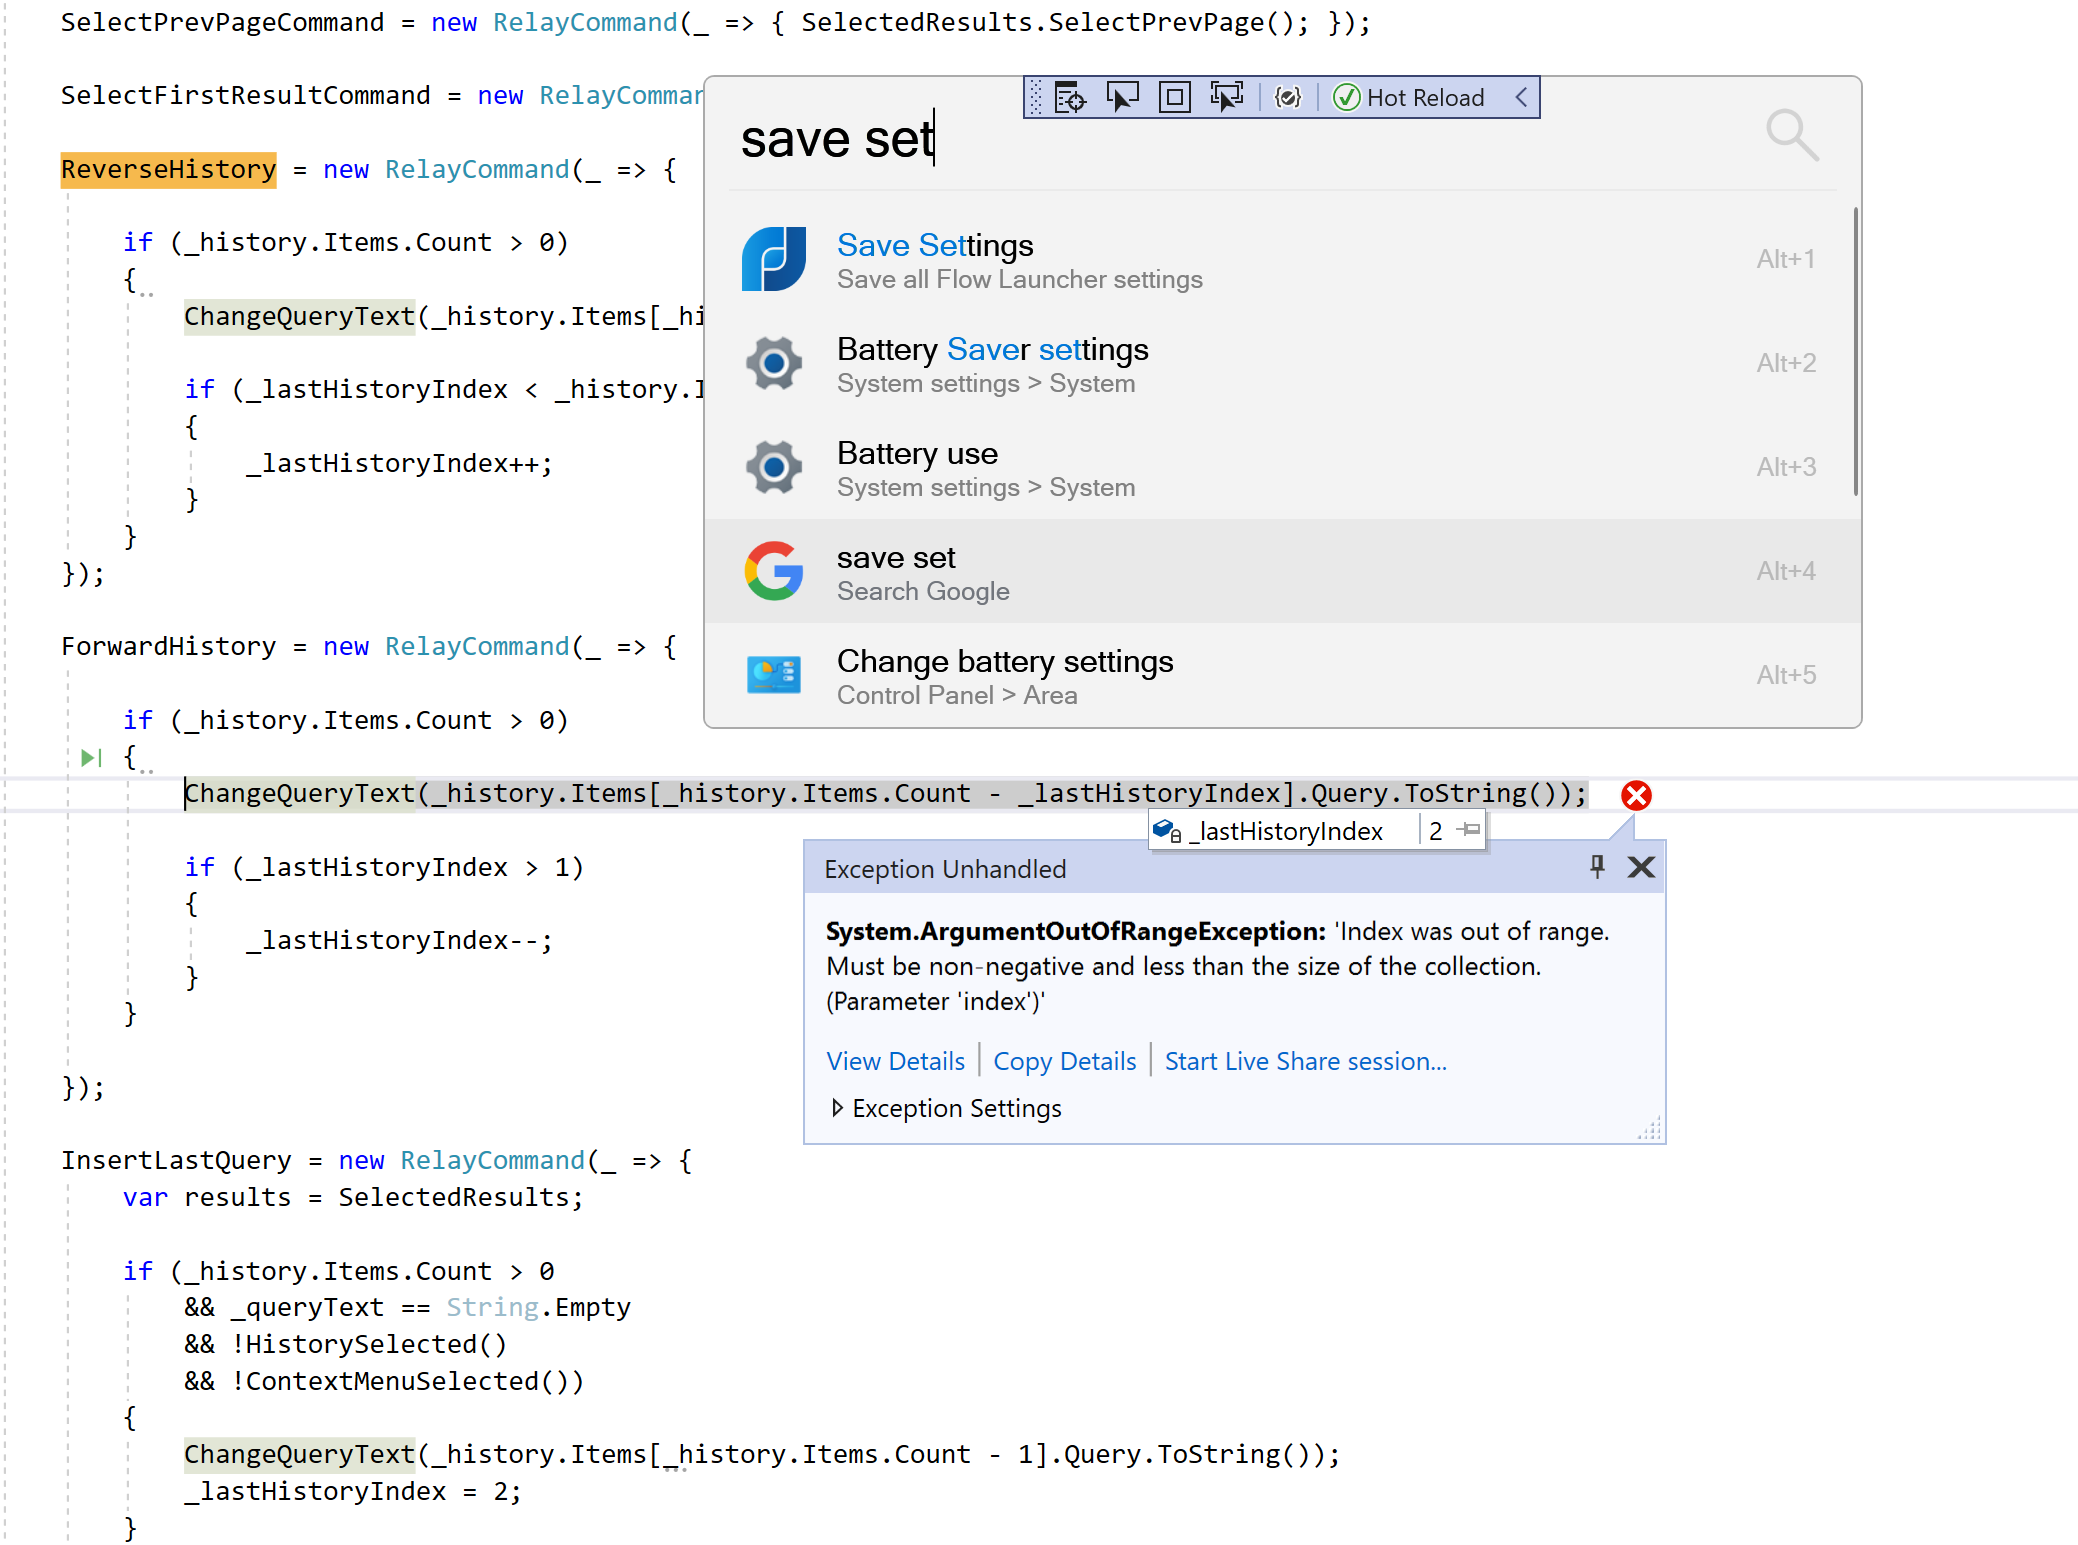This screenshot has height=1545, width=2078.
Task: Click the Select Element tool icon
Action: (1122, 97)
